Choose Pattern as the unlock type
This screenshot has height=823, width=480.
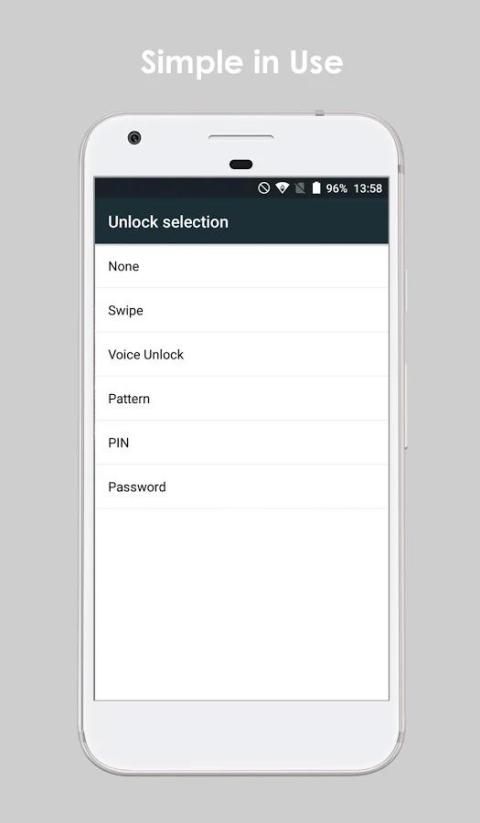[x=242, y=398]
